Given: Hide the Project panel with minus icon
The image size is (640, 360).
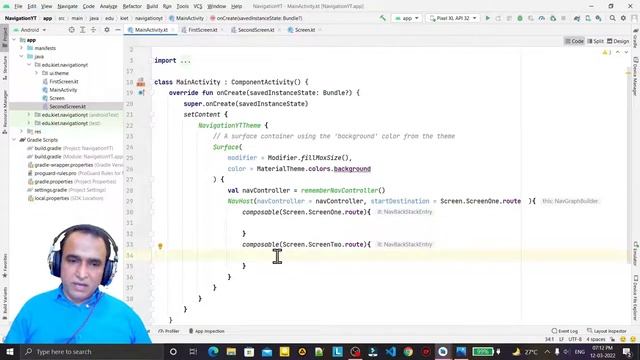Looking at the screenshot, I should click(118, 30).
